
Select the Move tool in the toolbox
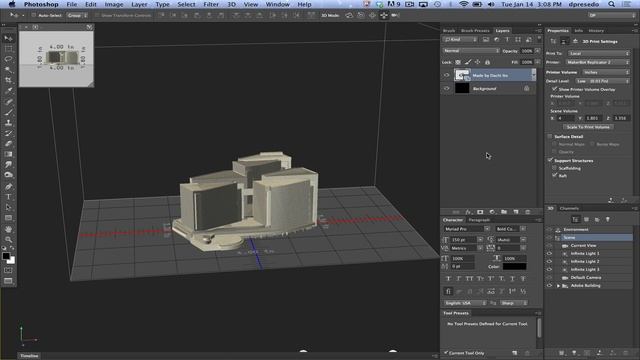[x=9, y=38]
